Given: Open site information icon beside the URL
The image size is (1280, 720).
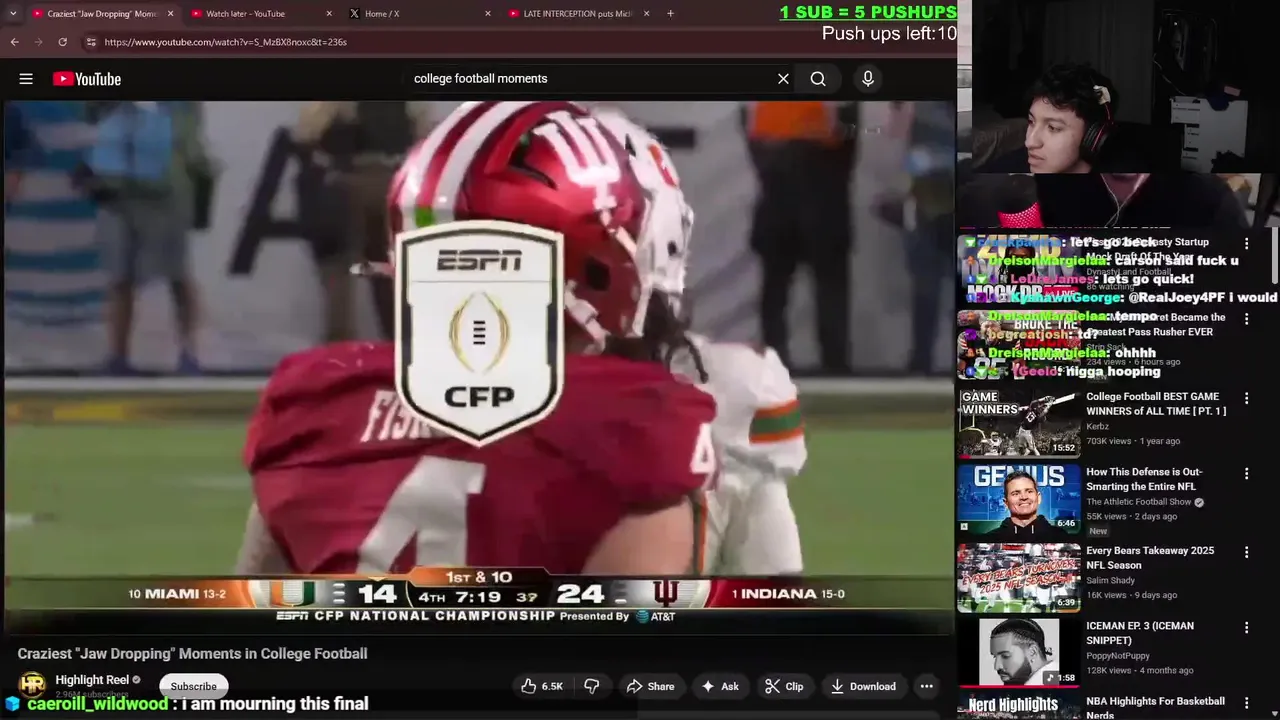Looking at the screenshot, I should pos(90,42).
